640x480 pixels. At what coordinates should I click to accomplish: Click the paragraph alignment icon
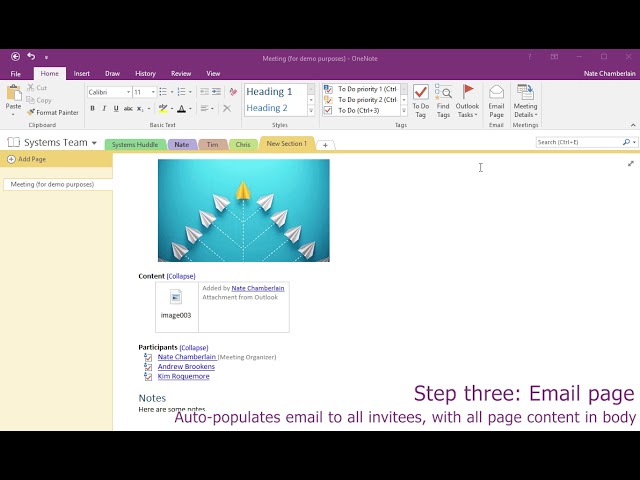pyautogui.click(x=204, y=108)
